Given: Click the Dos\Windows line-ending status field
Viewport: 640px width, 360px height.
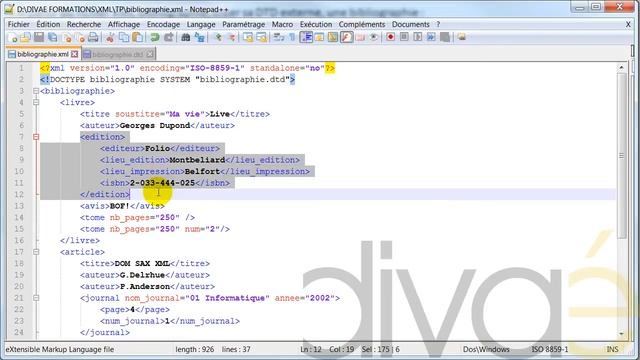Looking at the screenshot, I should [x=486, y=349].
